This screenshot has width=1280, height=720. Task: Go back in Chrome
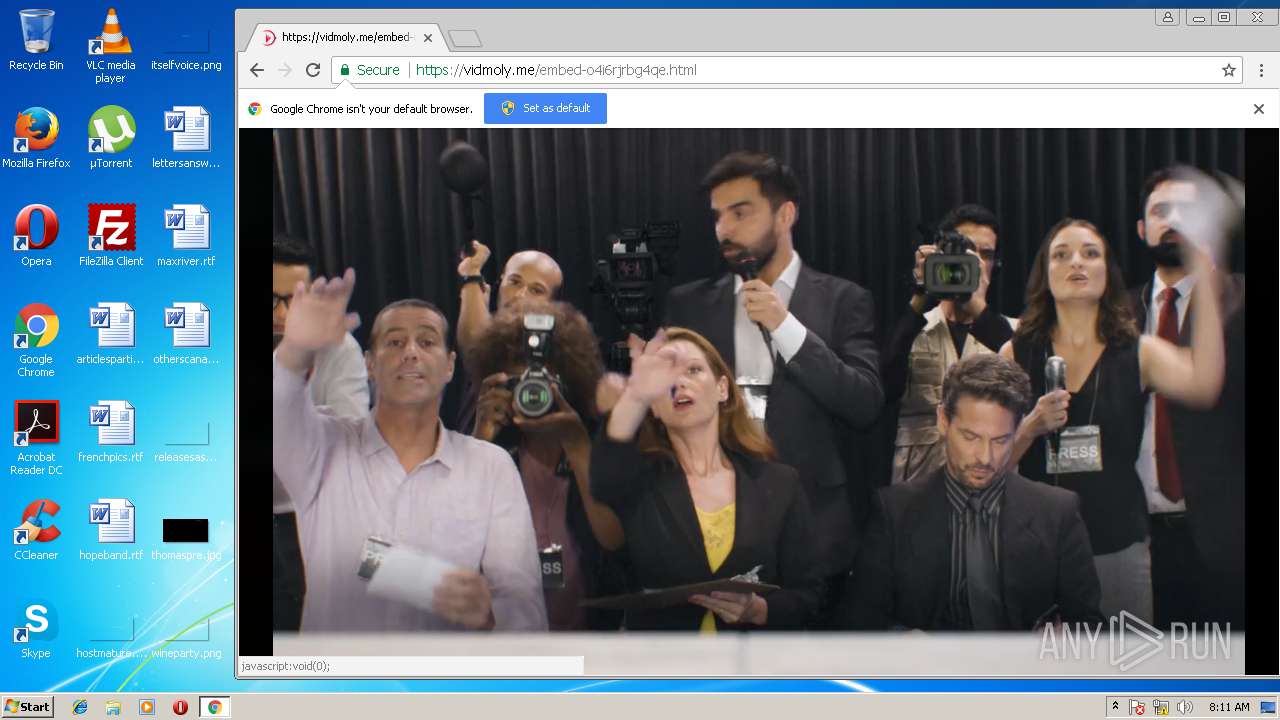[257, 70]
